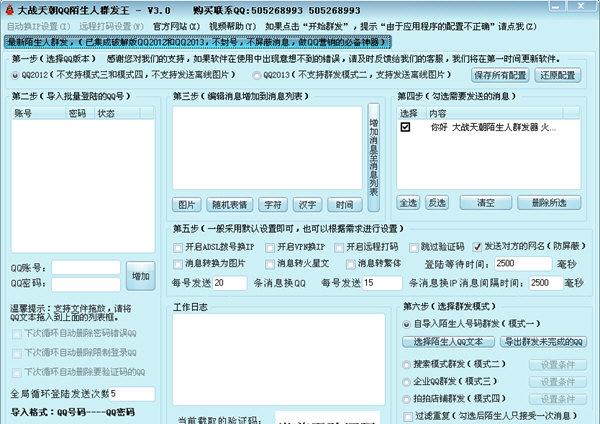Click the messages-per-IP field showing 15
600x424 pixels.
[x=382, y=283]
